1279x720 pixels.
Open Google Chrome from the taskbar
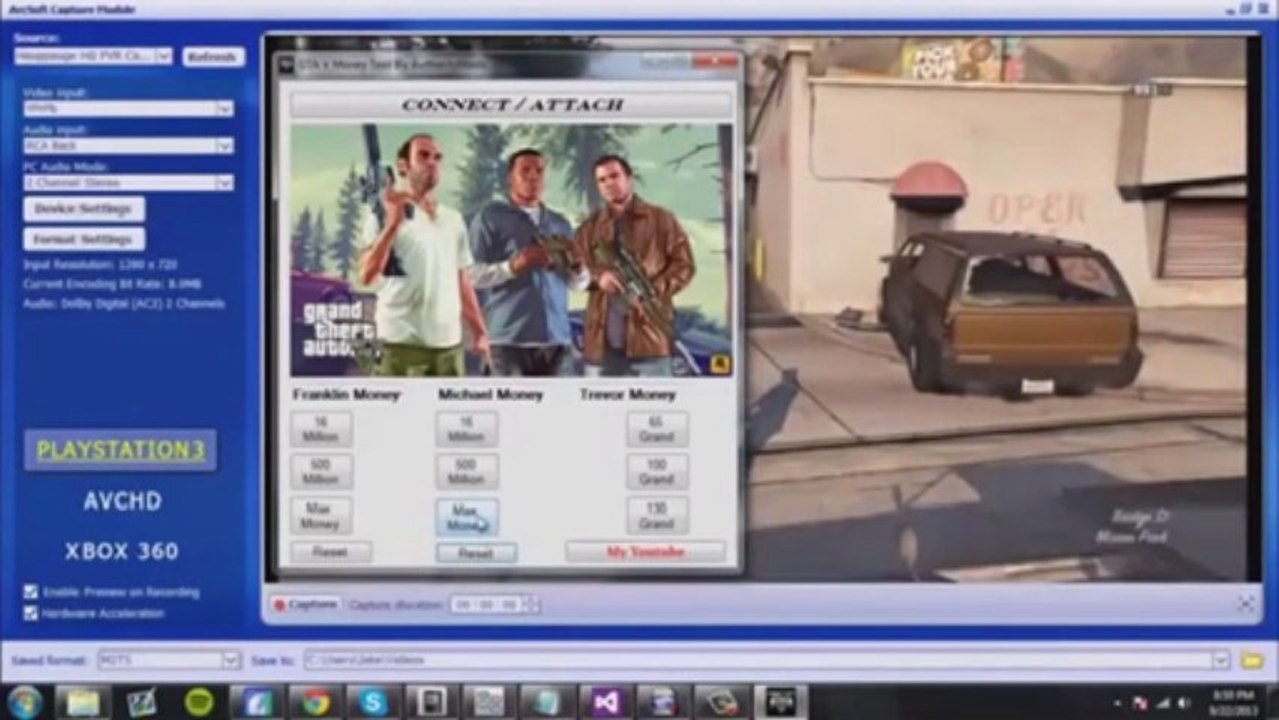coord(316,702)
